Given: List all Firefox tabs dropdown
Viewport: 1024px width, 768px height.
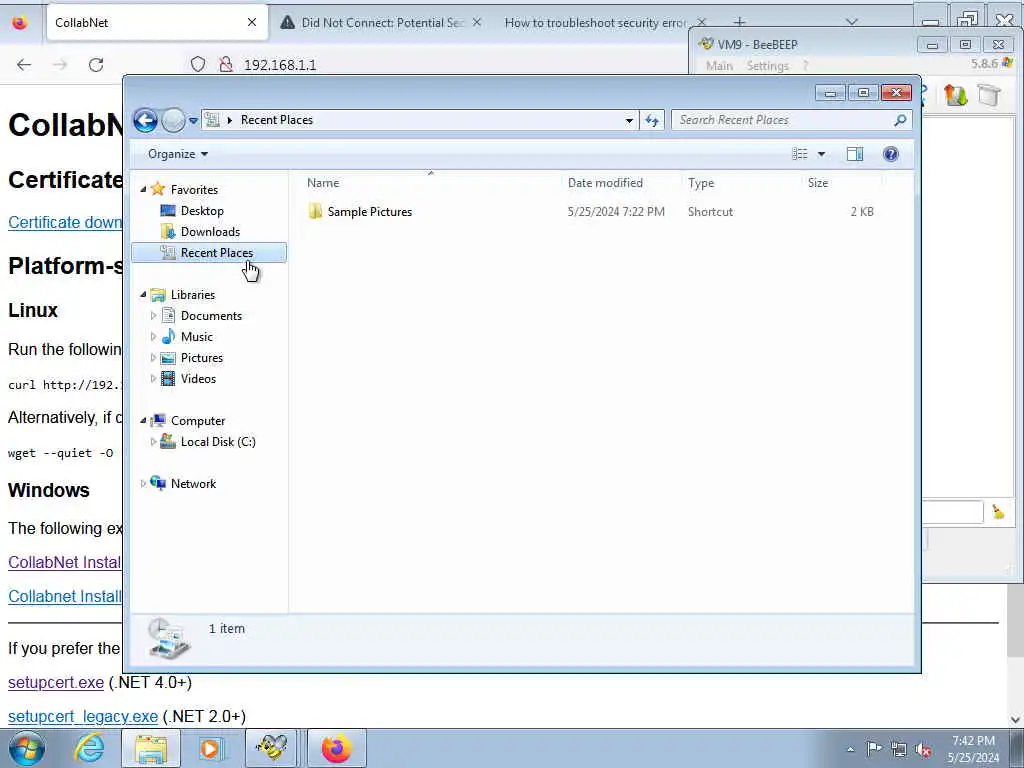Looking at the screenshot, I should tap(852, 23).
